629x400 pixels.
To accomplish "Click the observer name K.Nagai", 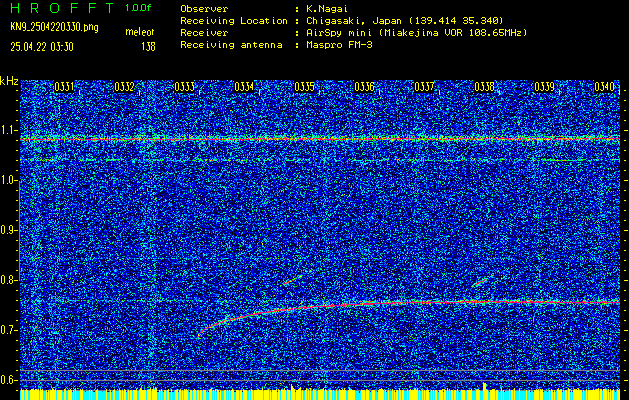I will (x=327, y=8).
